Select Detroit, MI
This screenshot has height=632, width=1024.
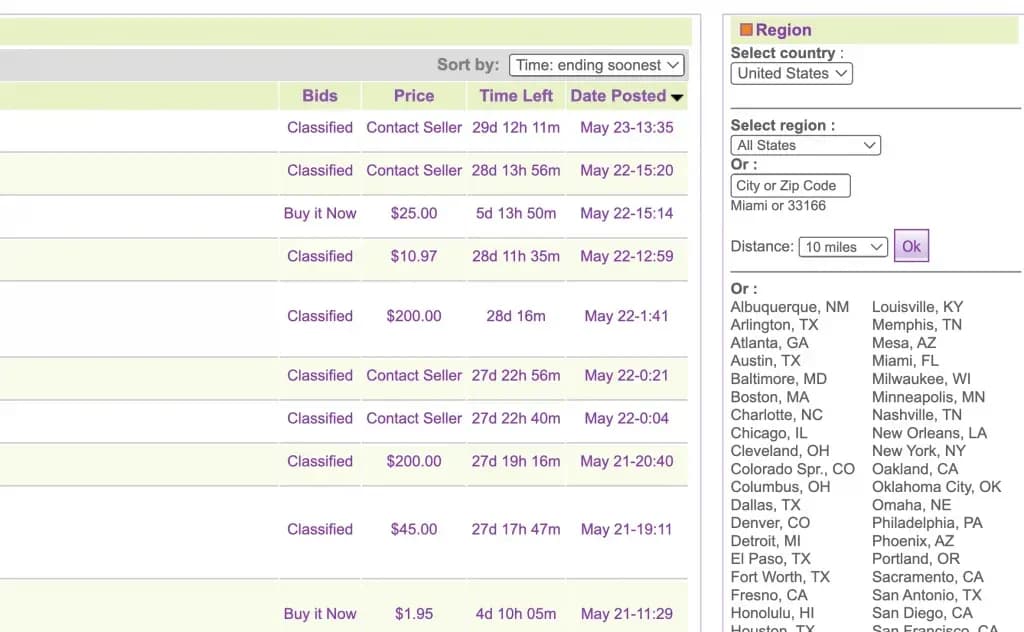click(765, 541)
